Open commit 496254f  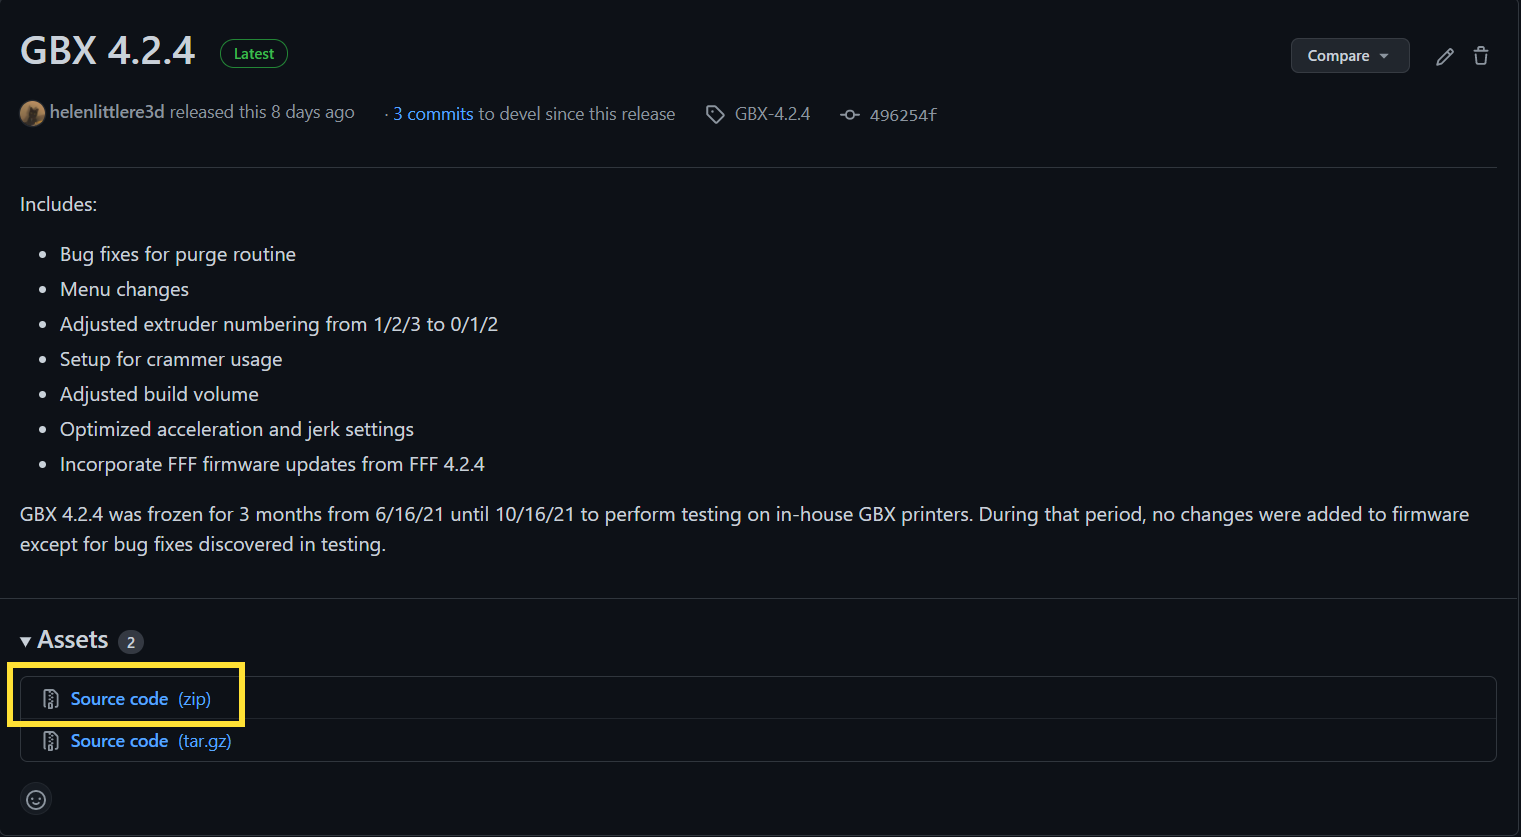coord(903,115)
